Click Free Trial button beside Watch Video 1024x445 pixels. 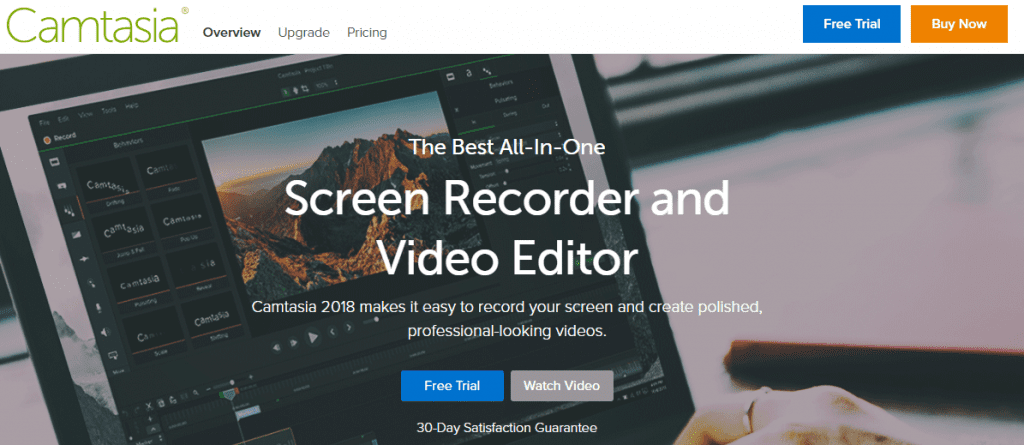[452, 386]
